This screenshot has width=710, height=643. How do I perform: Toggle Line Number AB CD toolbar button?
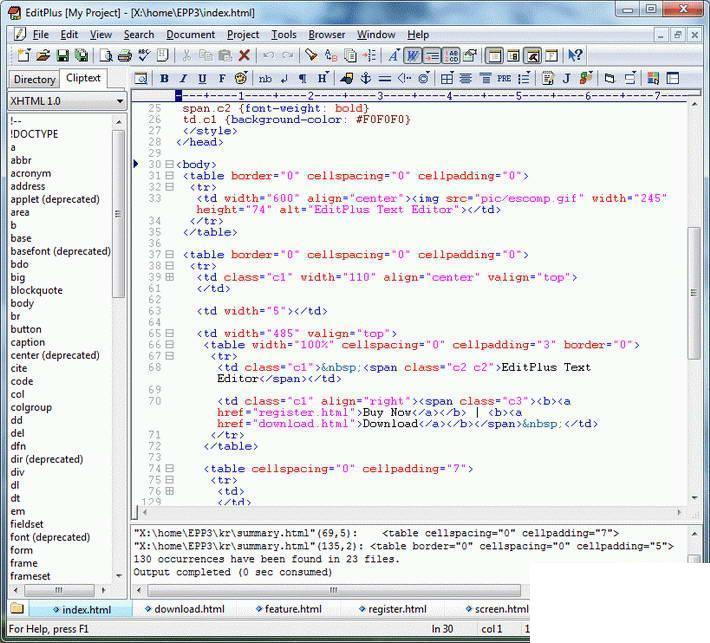click(451, 55)
